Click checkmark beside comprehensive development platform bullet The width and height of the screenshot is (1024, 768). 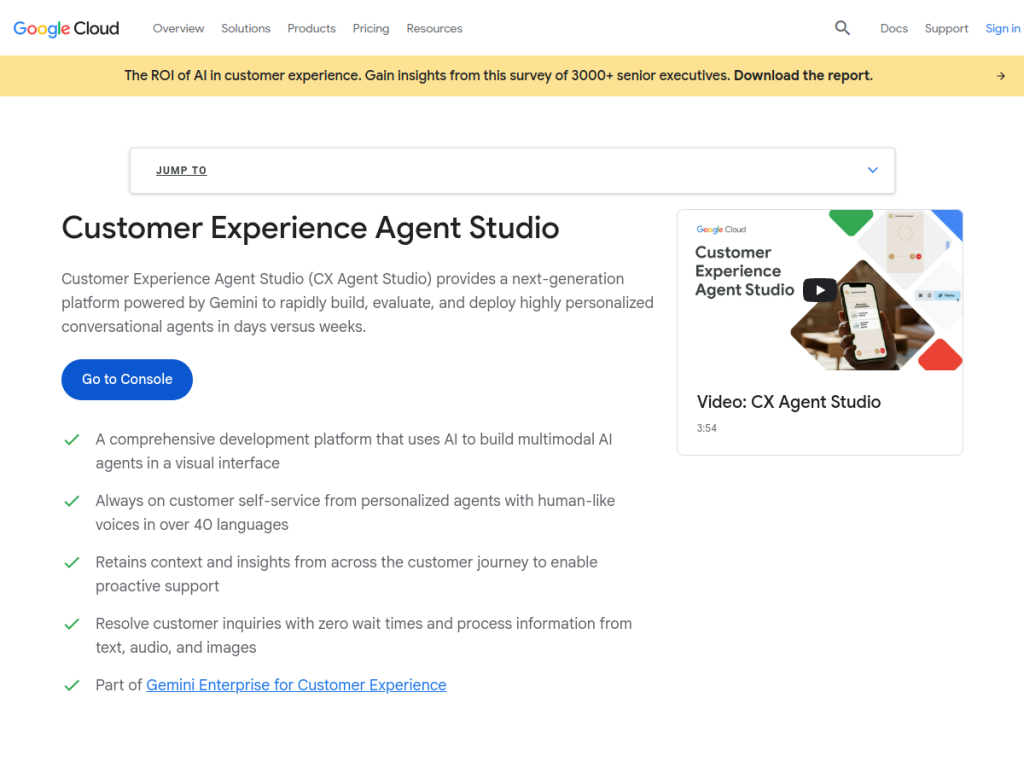coord(72,440)
